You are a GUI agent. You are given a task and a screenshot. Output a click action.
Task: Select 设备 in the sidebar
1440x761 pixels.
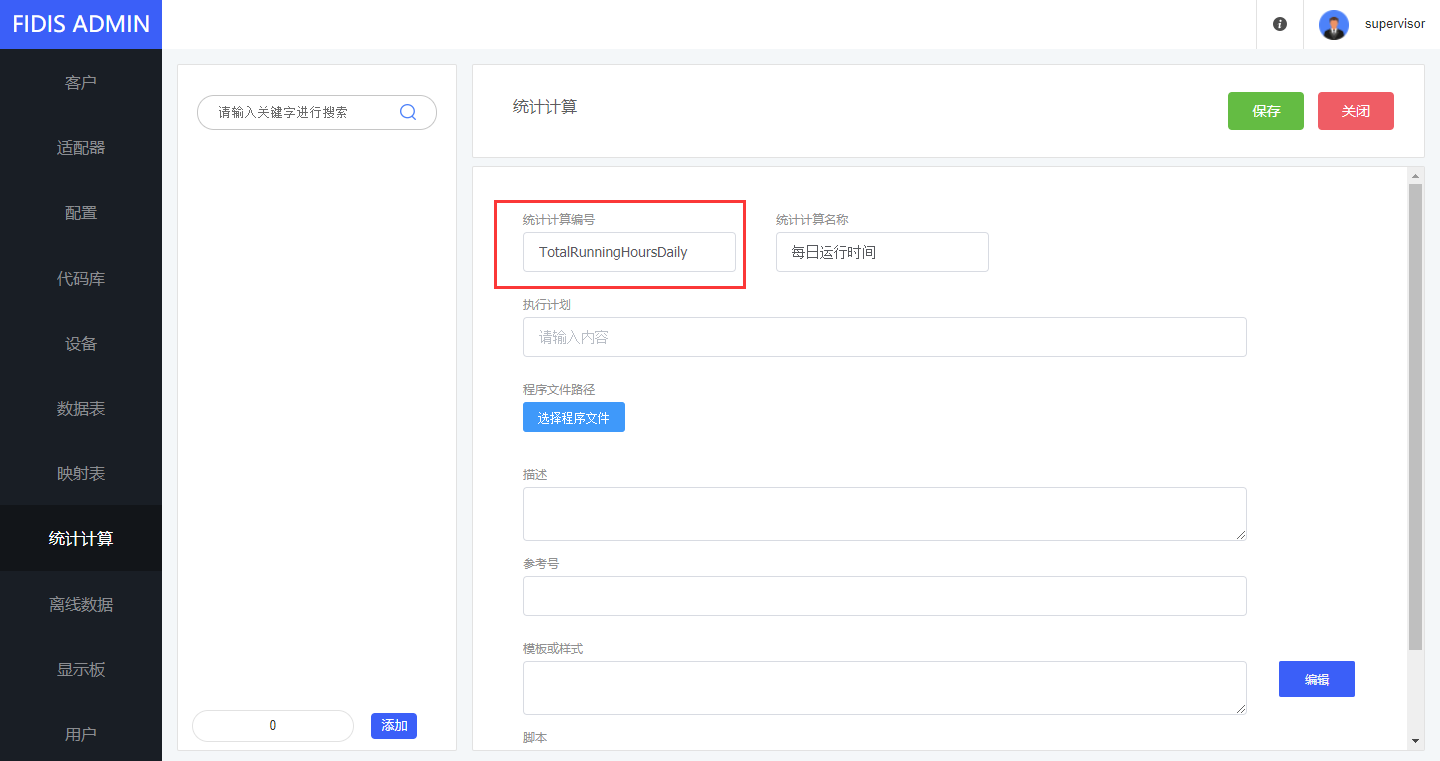click(81, 344)
